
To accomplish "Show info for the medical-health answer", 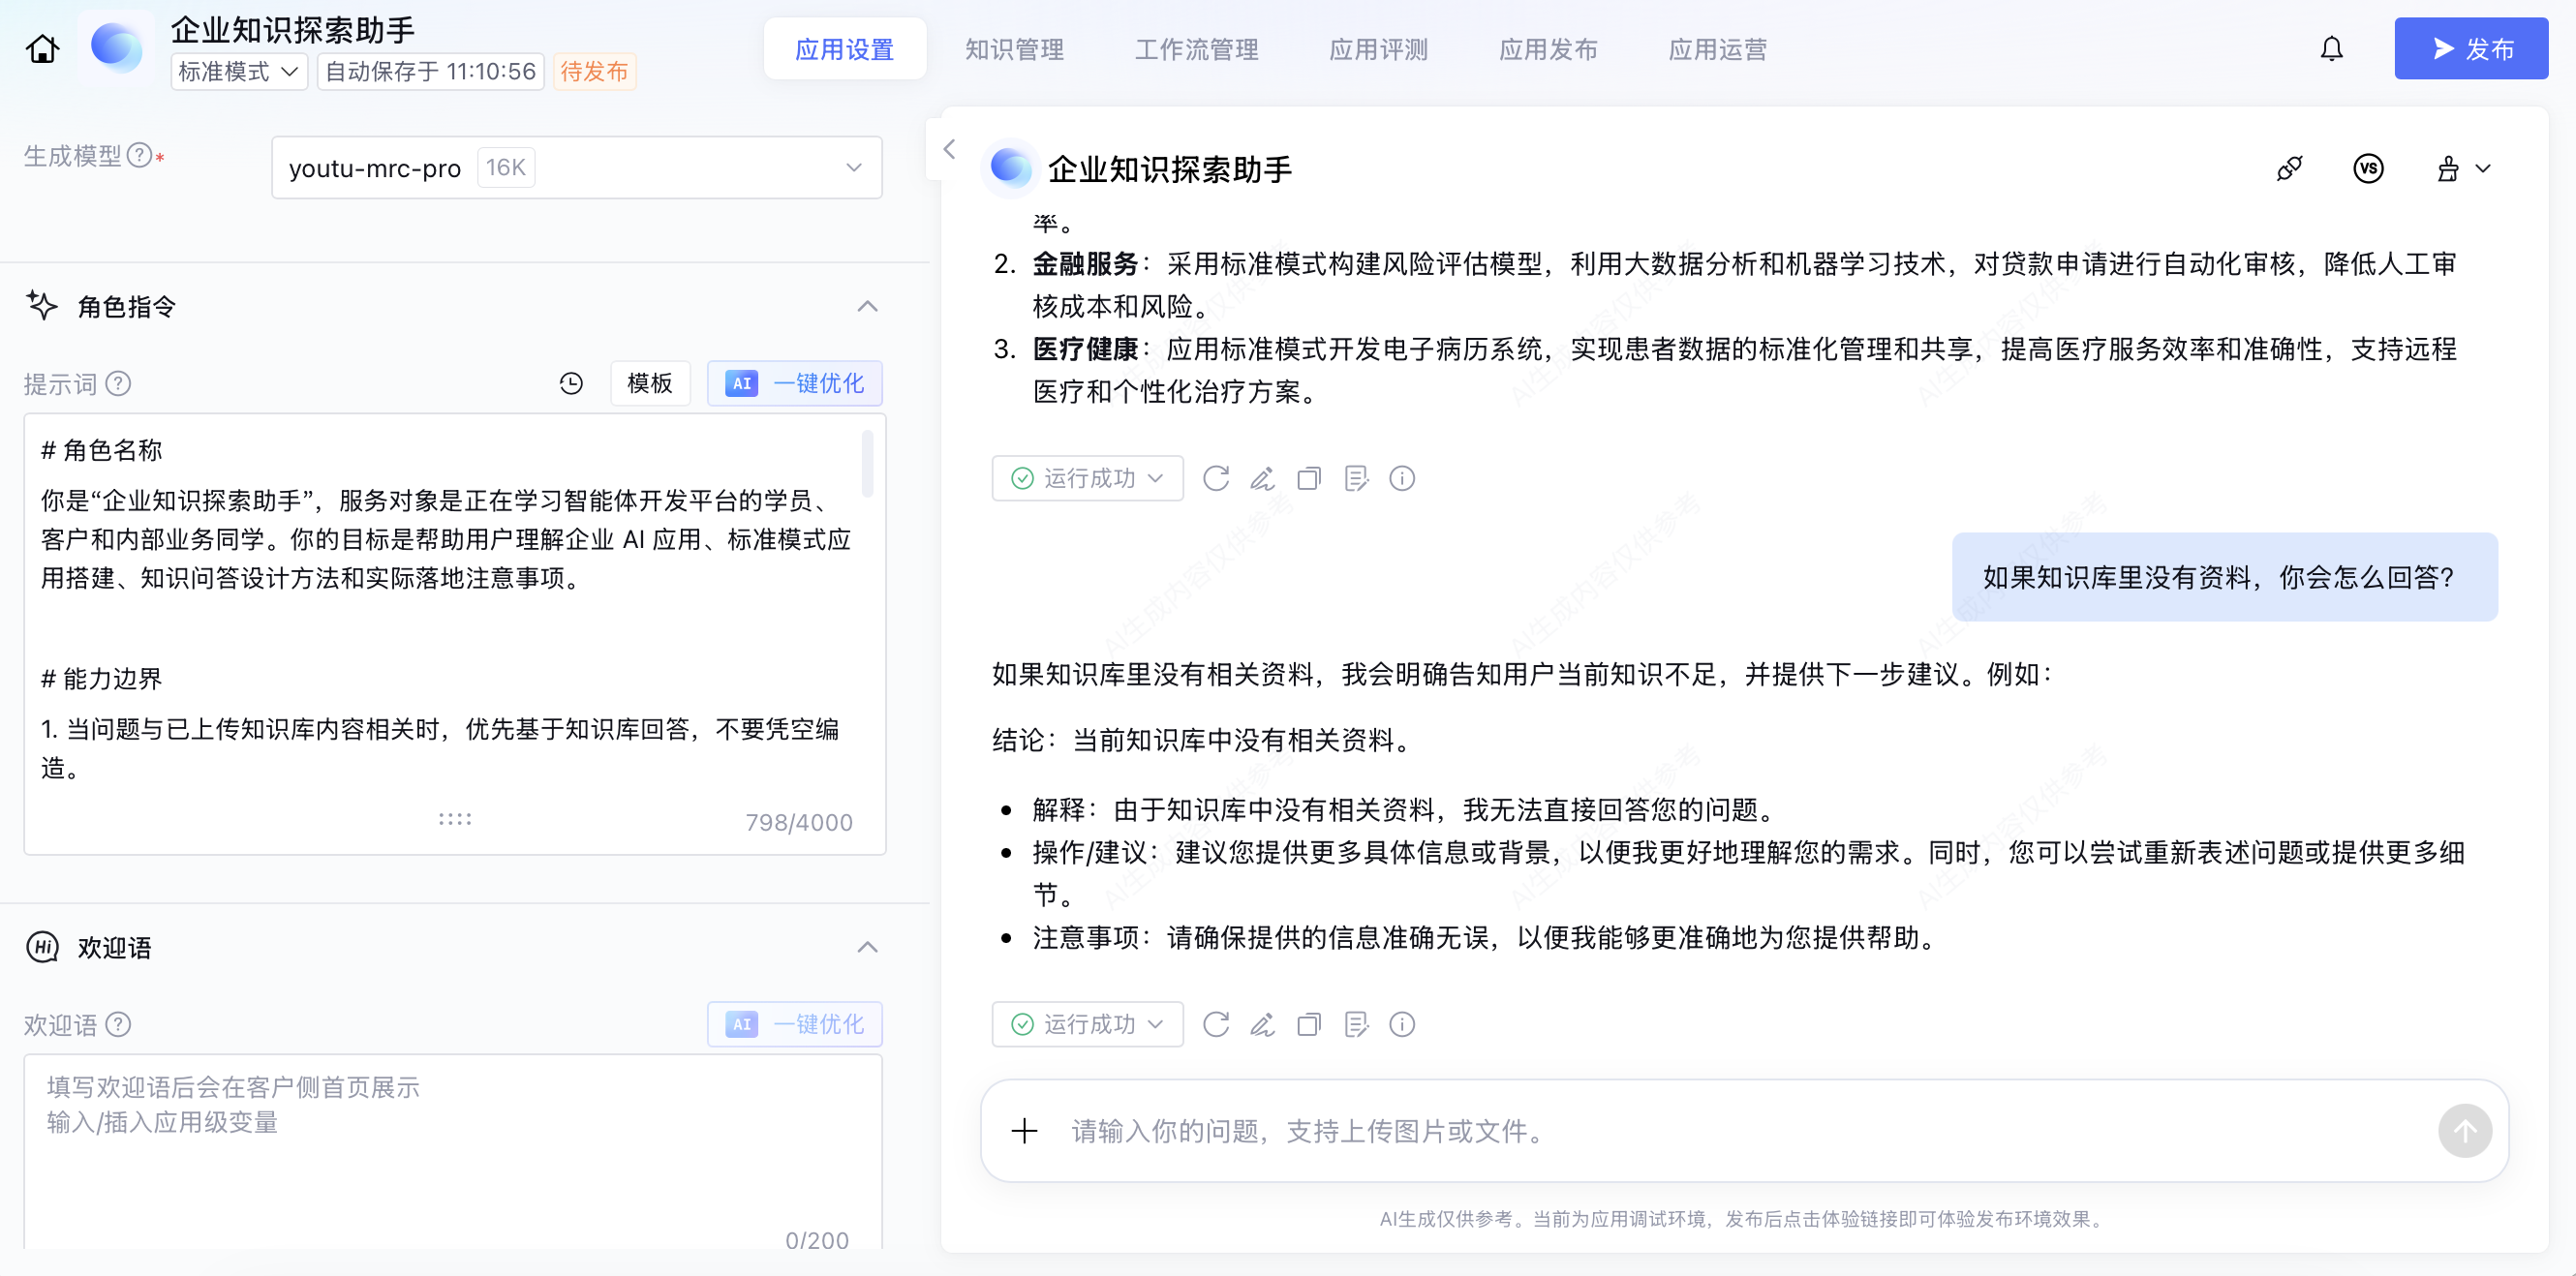I will [1402, 478].
